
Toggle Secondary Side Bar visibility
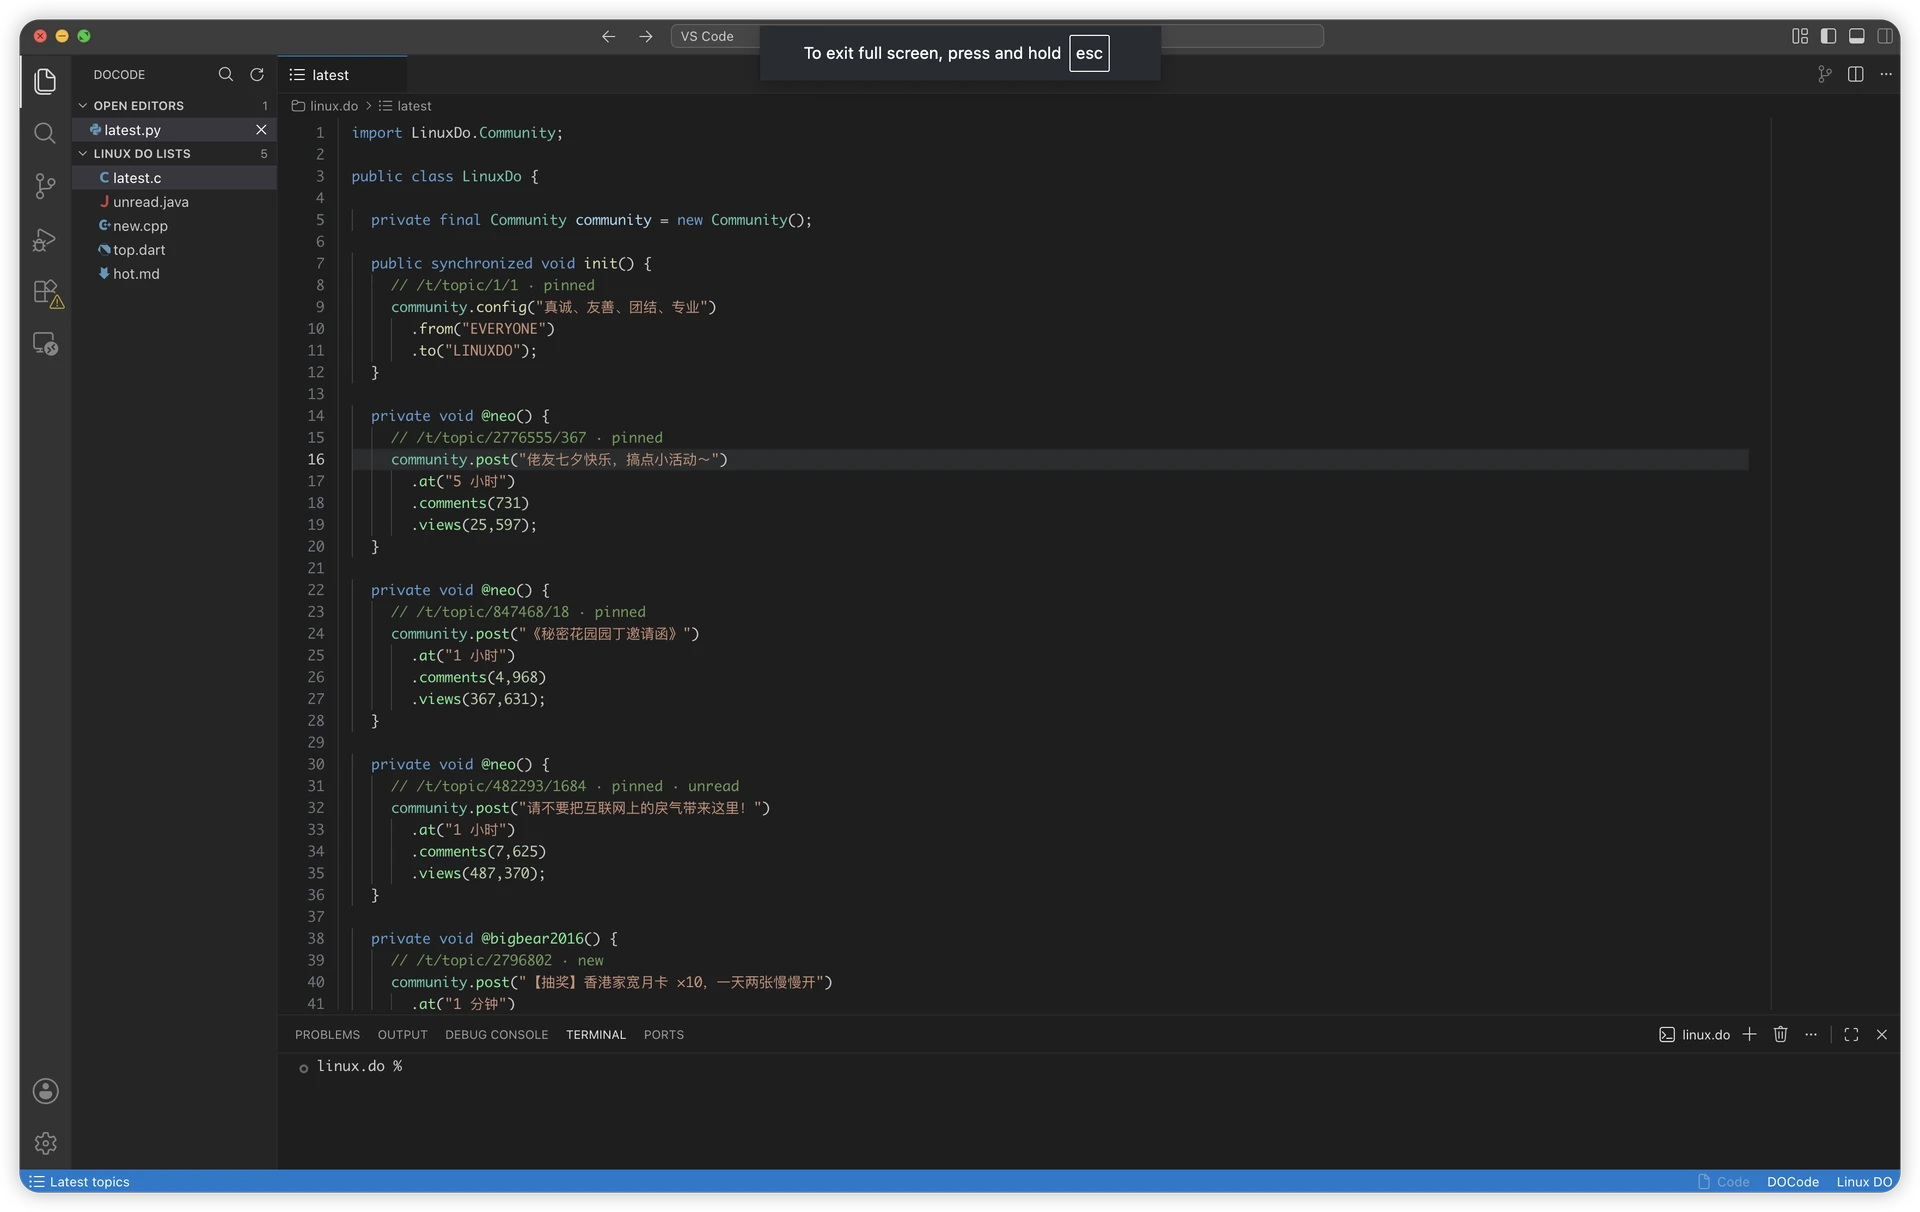pos(1885,36)
